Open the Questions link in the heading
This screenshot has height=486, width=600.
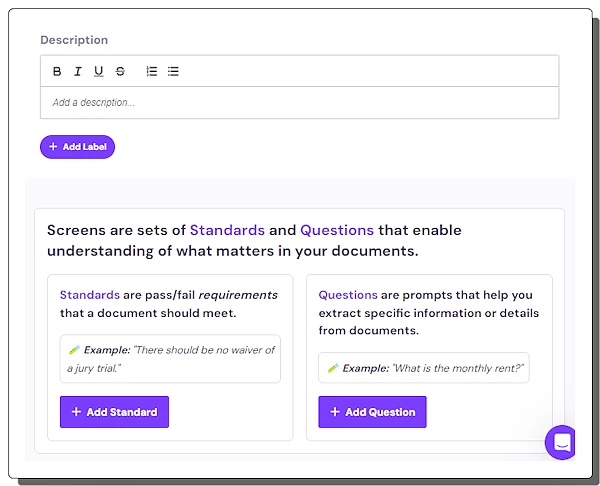point(337,230)
